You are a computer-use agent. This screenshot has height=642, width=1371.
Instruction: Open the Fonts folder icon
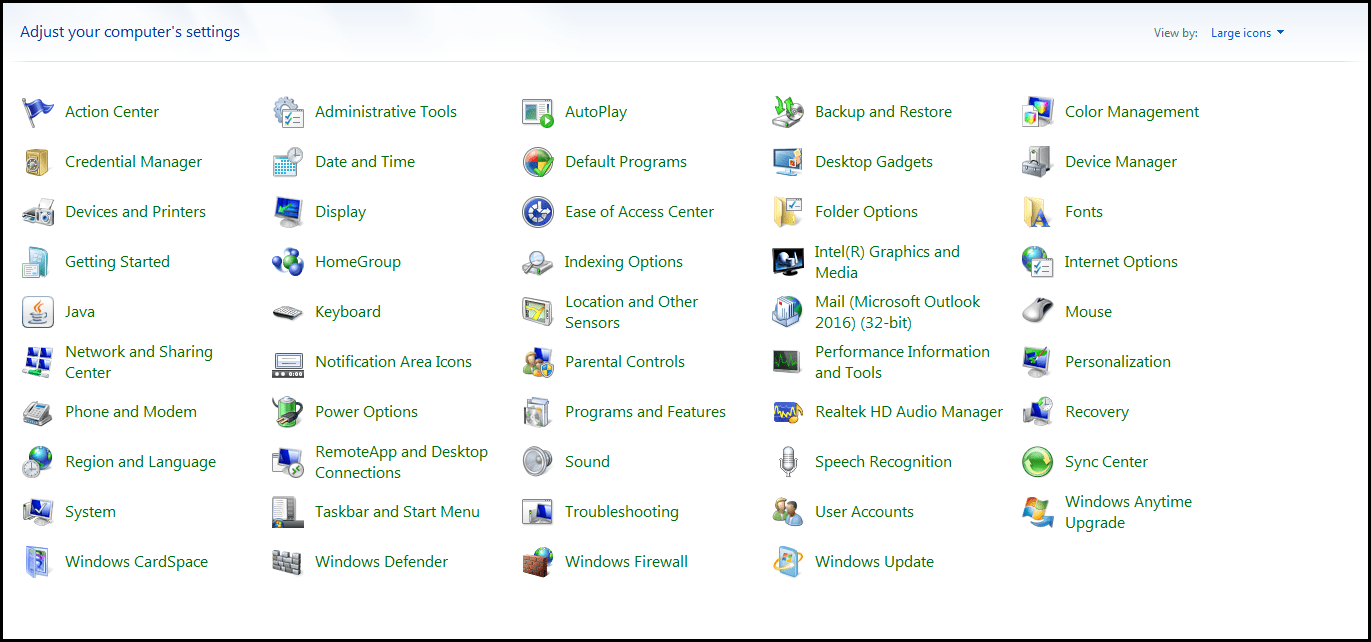pos(1038,212)
